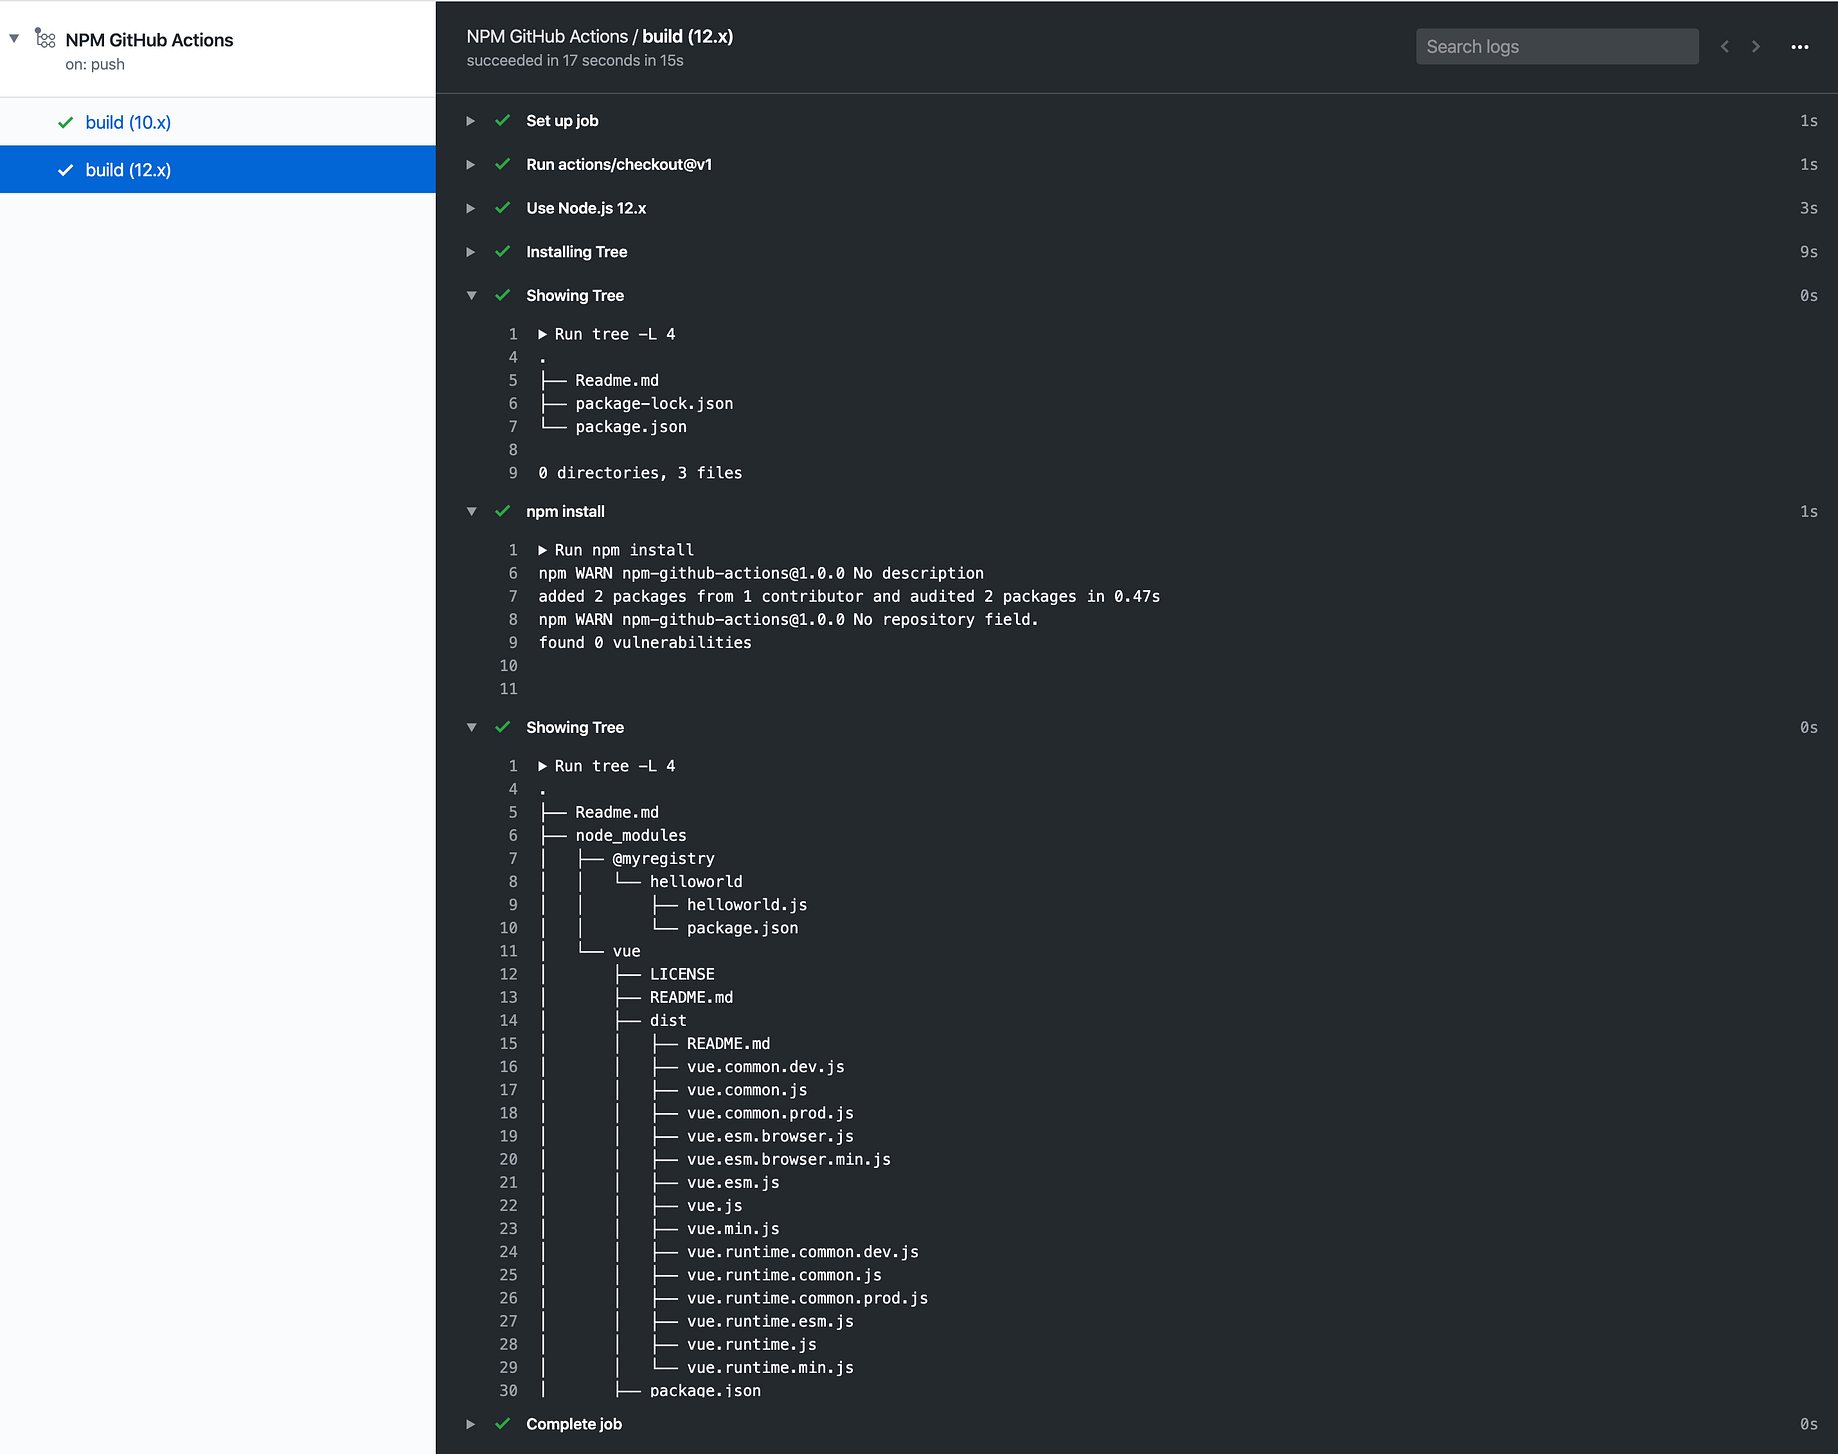Expand the Run actions/checkout@v1 step
Viewport: 1838px width, 1454px height.
[x=471, y=165]
